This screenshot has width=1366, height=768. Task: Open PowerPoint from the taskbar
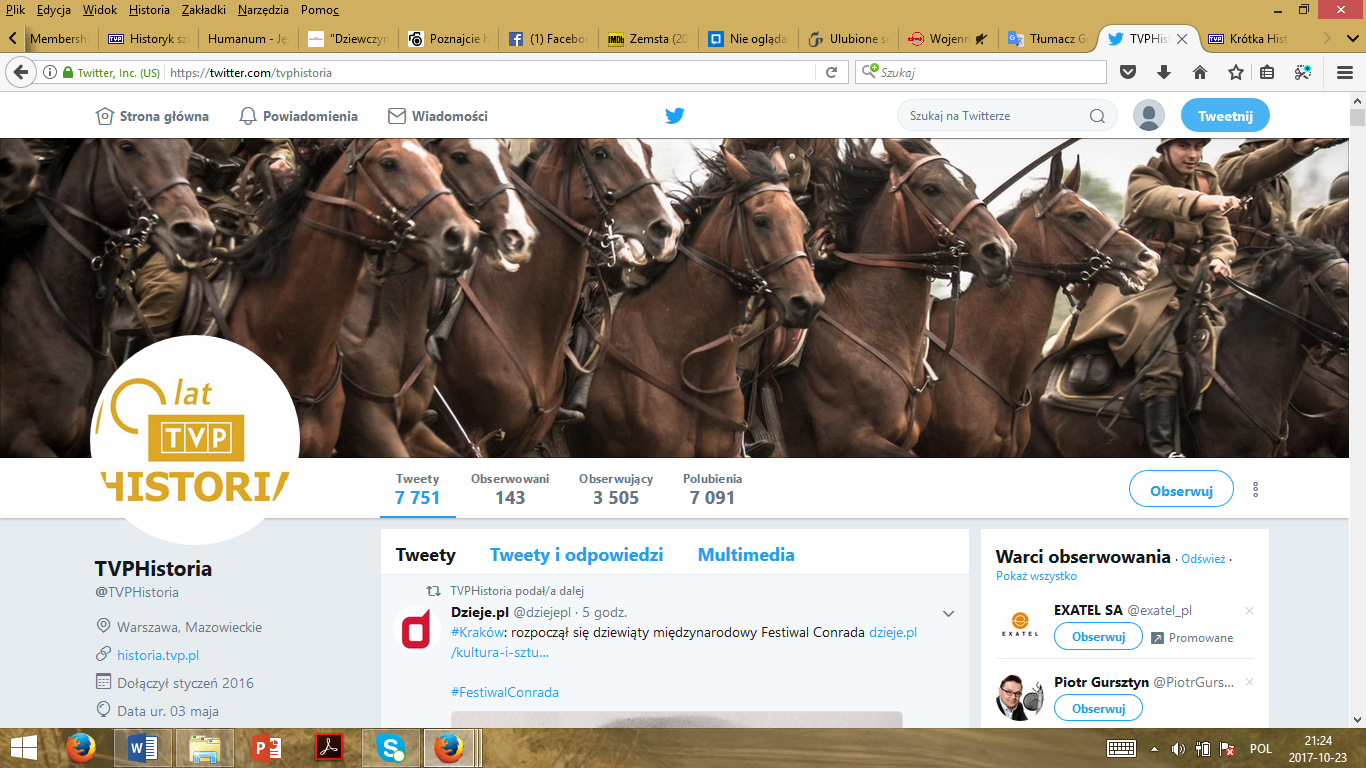tap(267, 748)
